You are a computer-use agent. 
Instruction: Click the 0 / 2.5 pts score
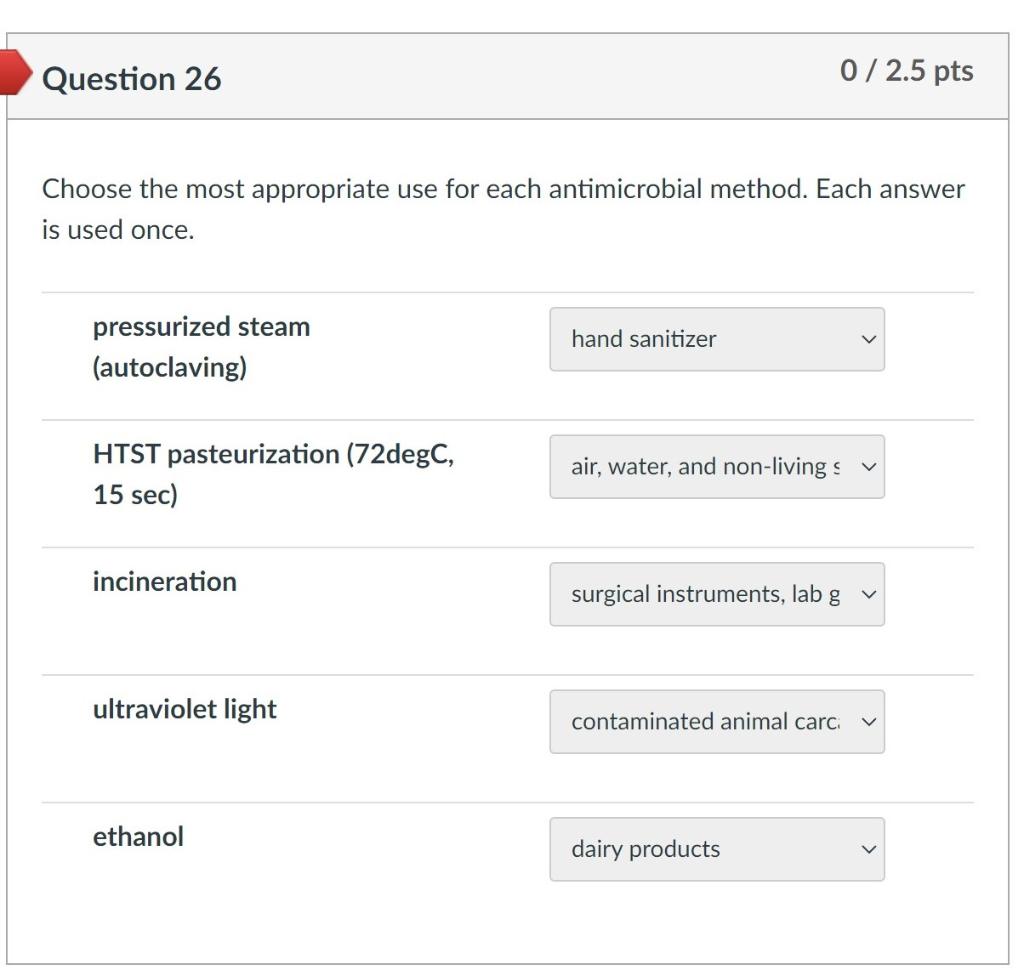[x=906, y=72]
